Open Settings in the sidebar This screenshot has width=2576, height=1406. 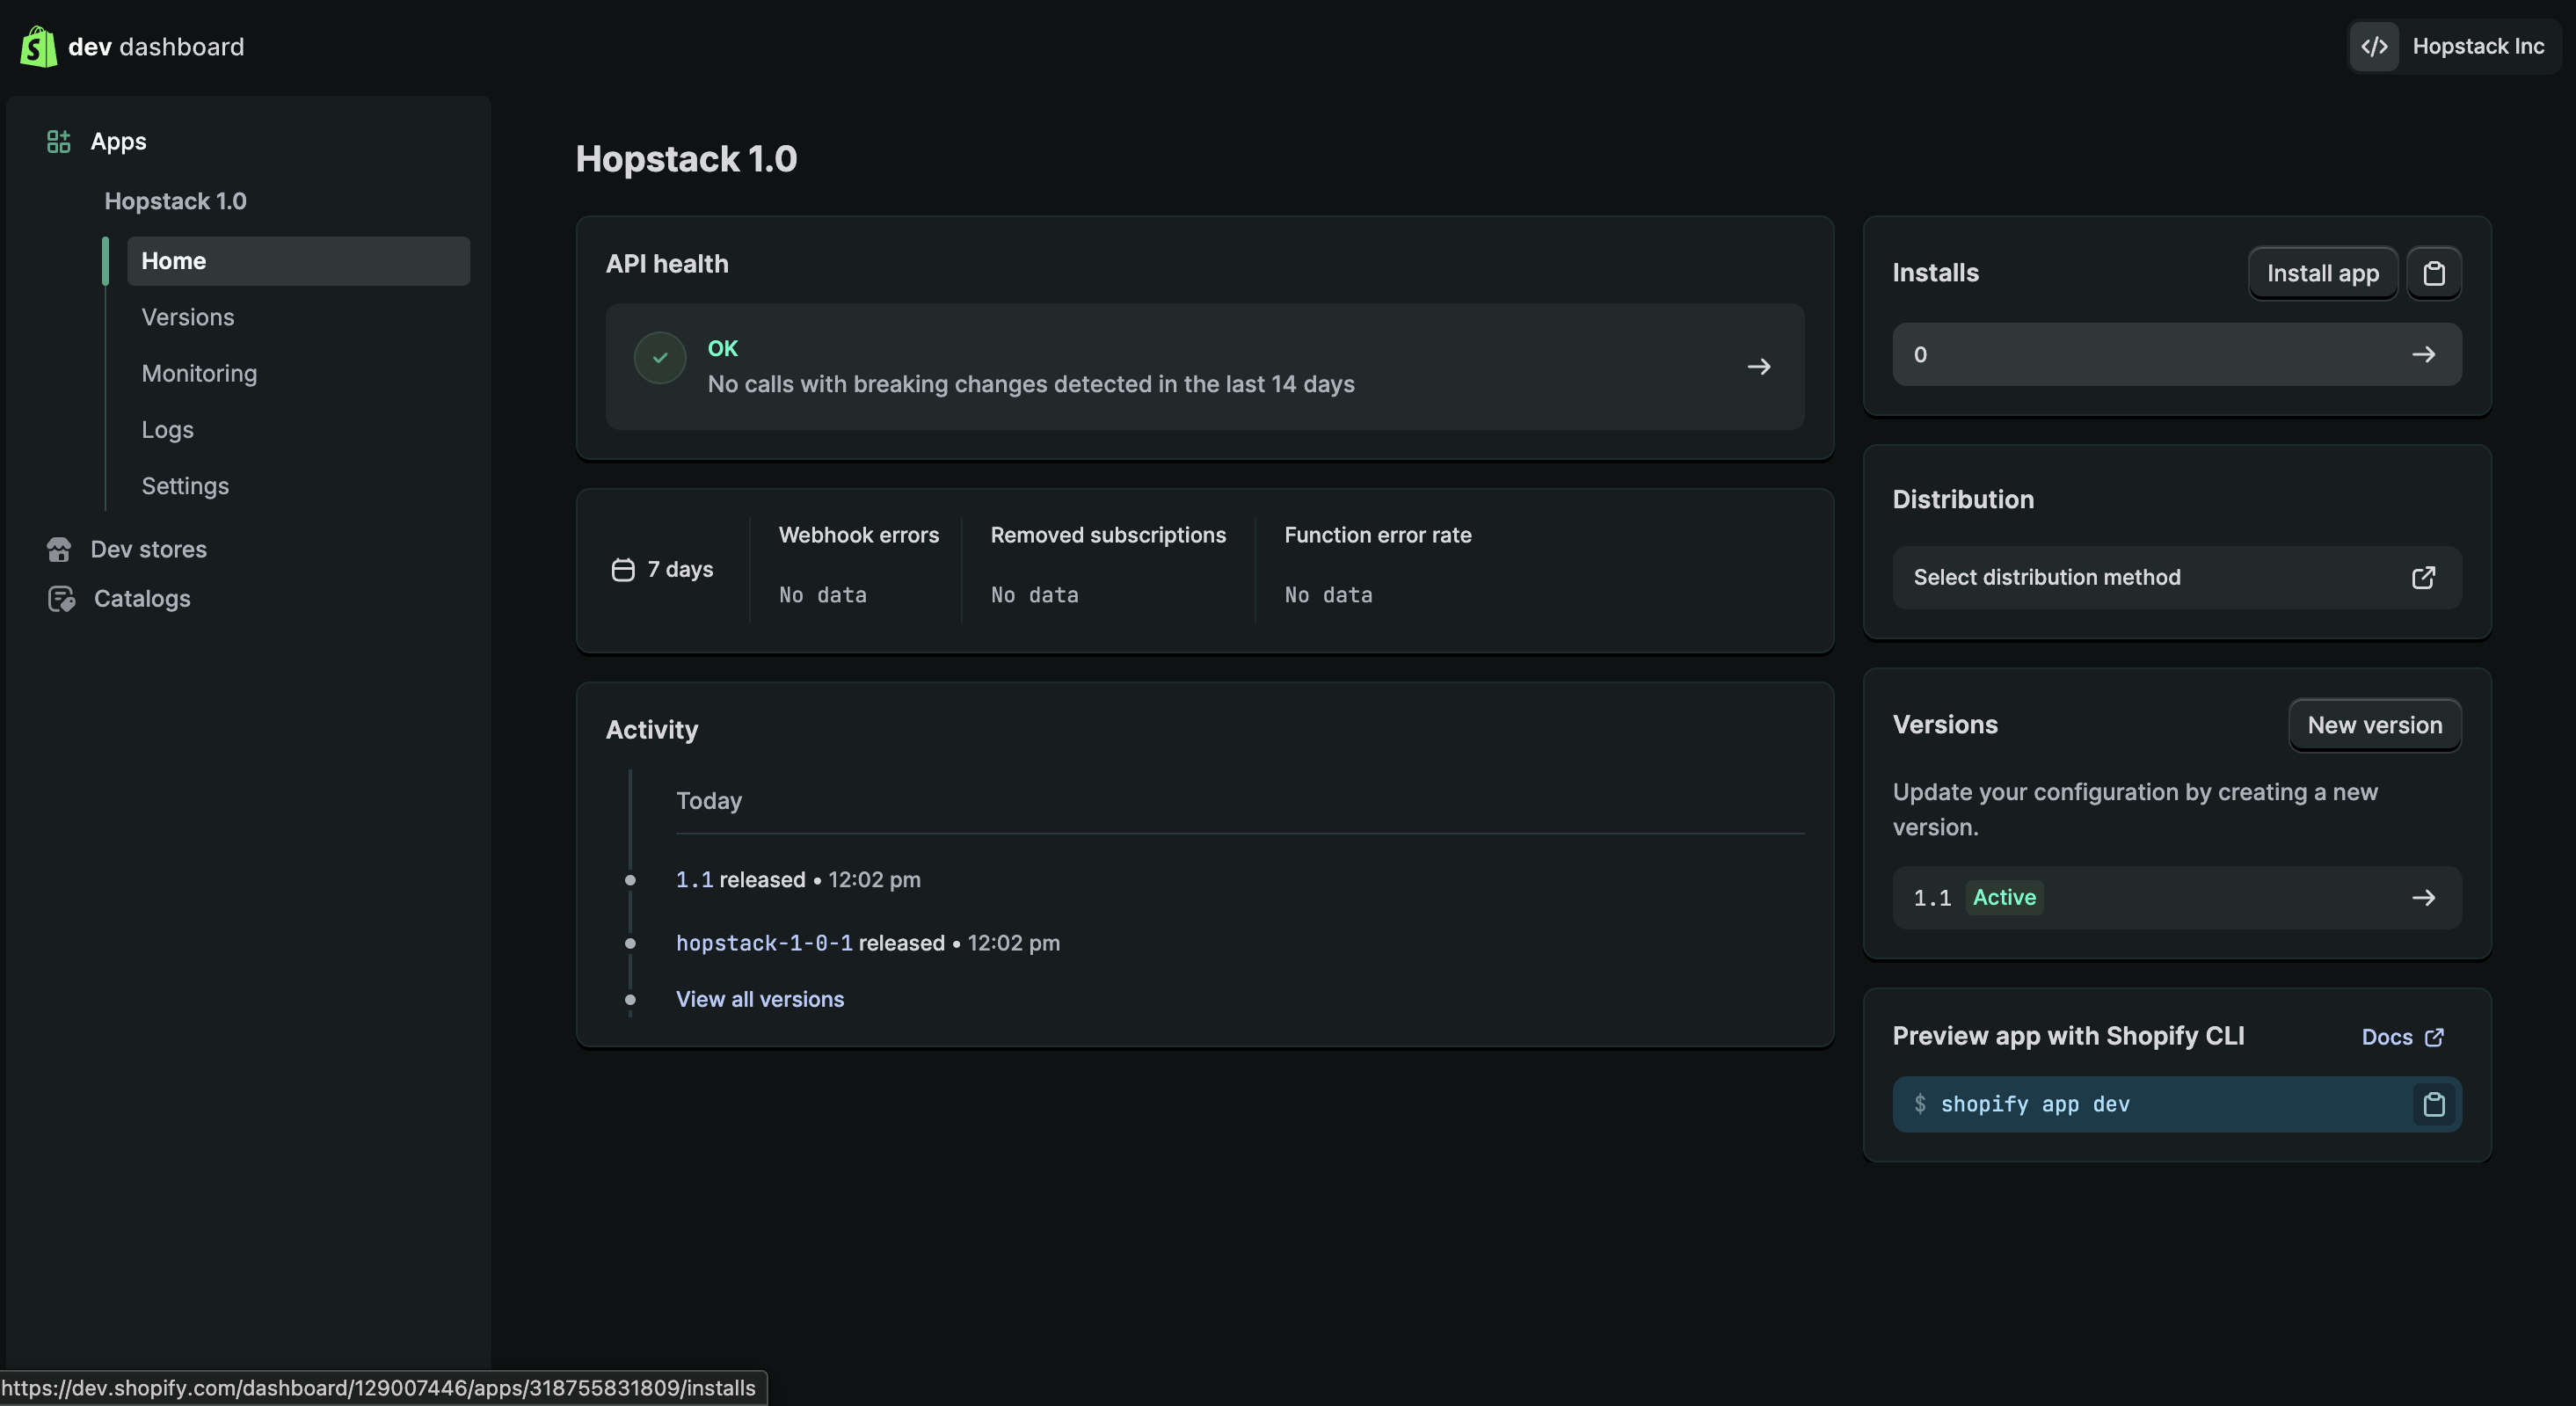tap(185, 486)
